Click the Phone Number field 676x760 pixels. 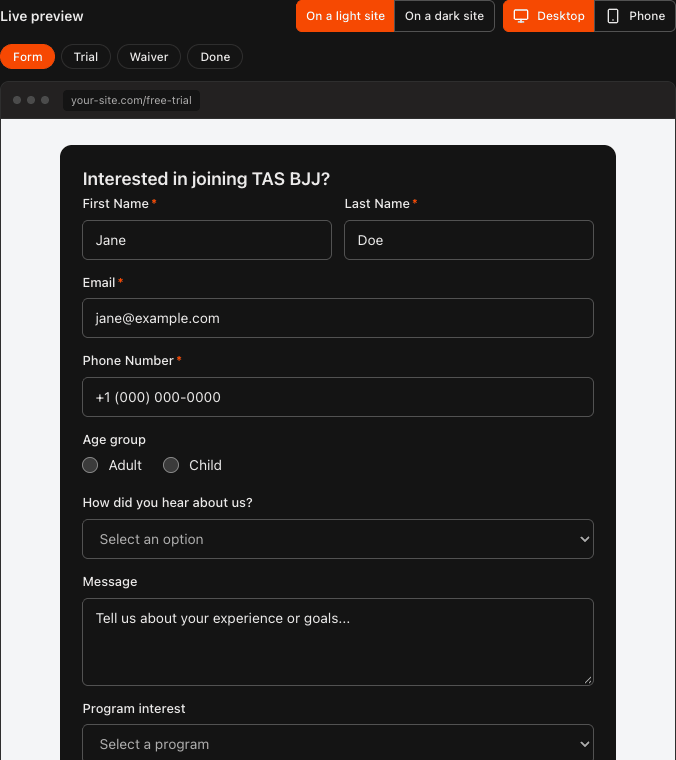338,397
